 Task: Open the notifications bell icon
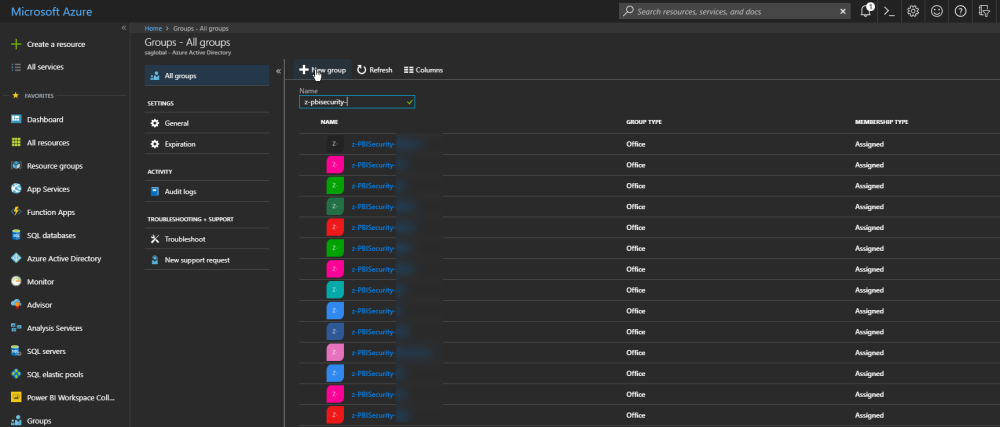coord(865,11)
